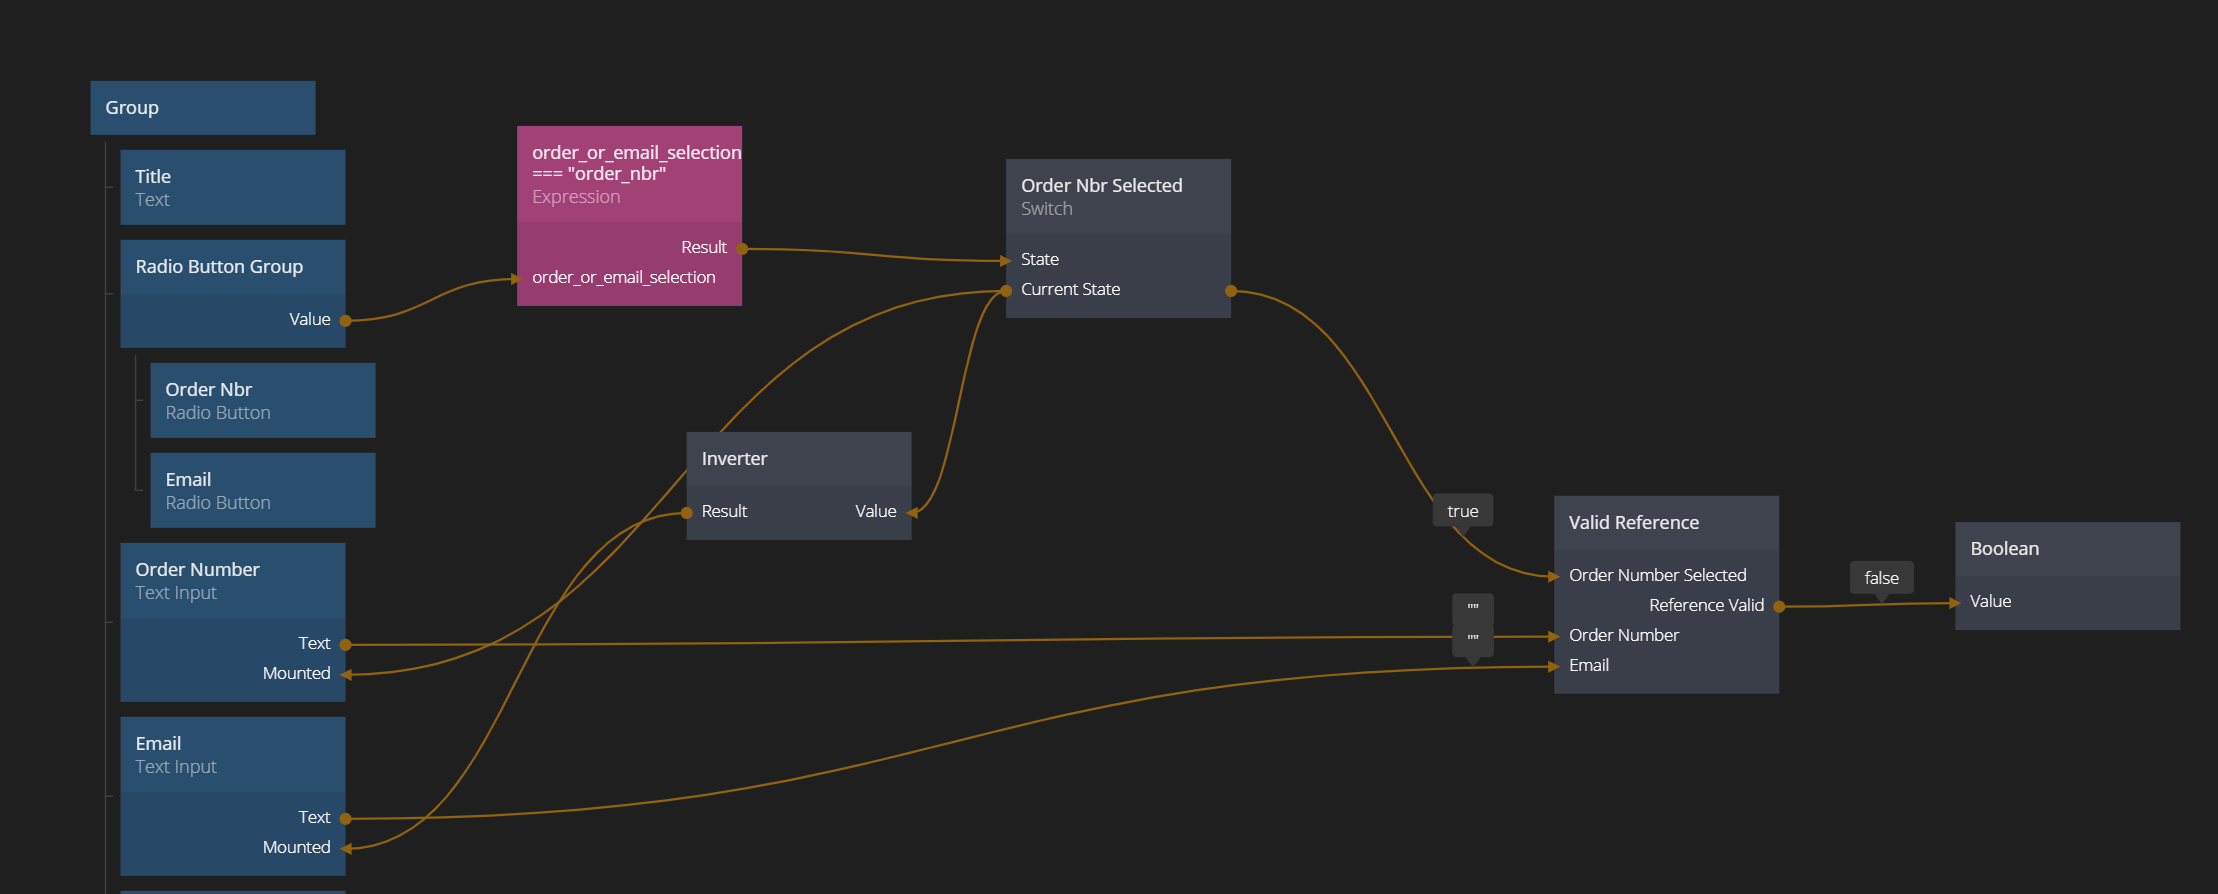Click the Order Number Text Input node header
This screenshot has width=2218, height=894.
[x=232, y=580]
